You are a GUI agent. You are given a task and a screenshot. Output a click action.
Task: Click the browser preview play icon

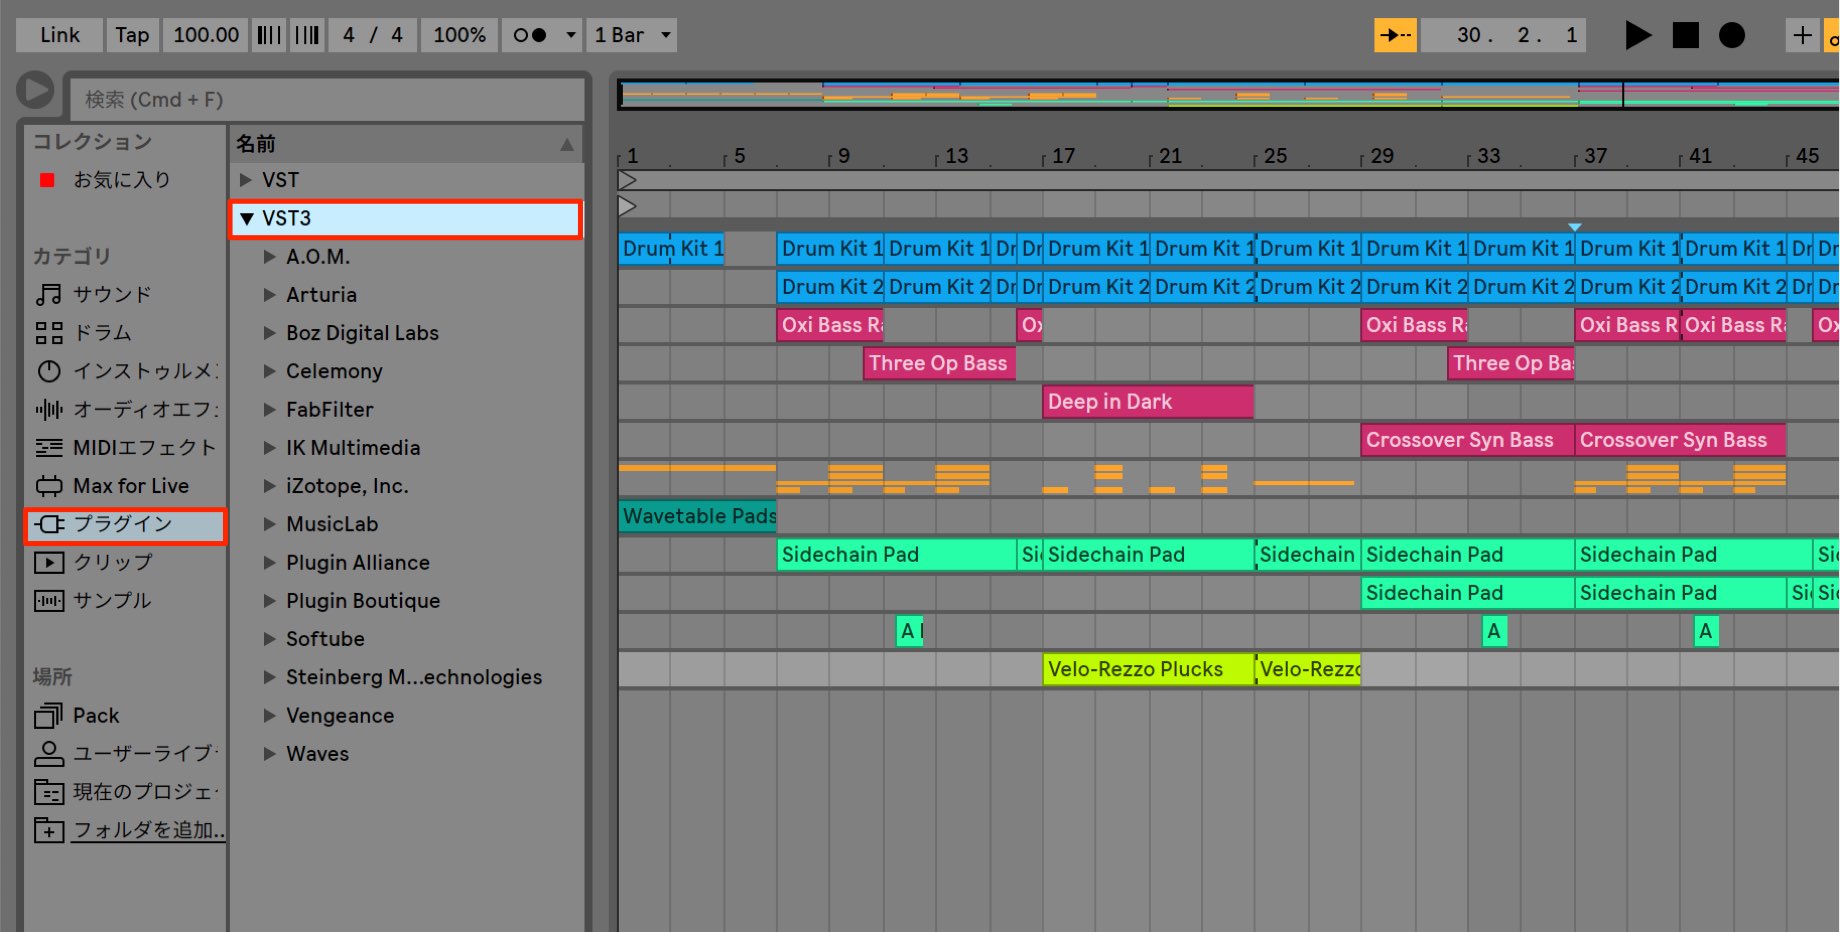click(x=35, y=90)
